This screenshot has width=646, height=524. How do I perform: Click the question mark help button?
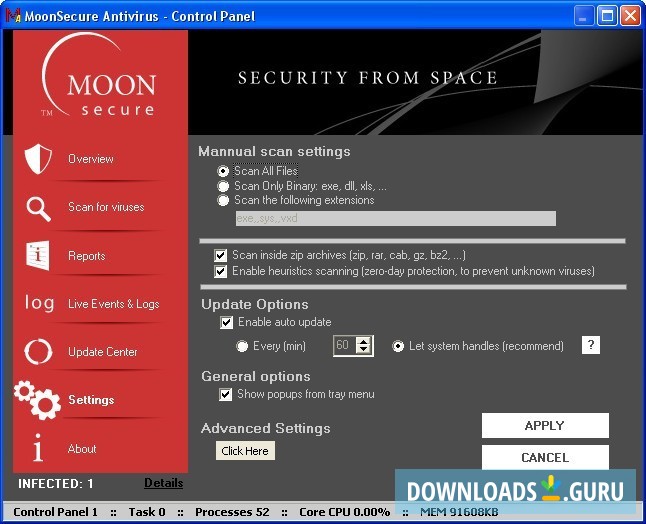[x=591, y=345]
